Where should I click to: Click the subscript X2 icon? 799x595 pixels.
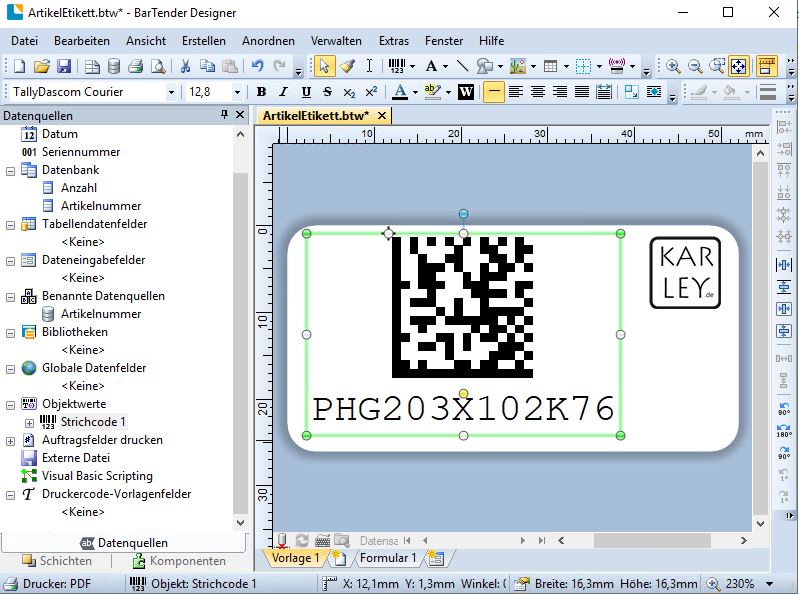(x=349, y=92)
